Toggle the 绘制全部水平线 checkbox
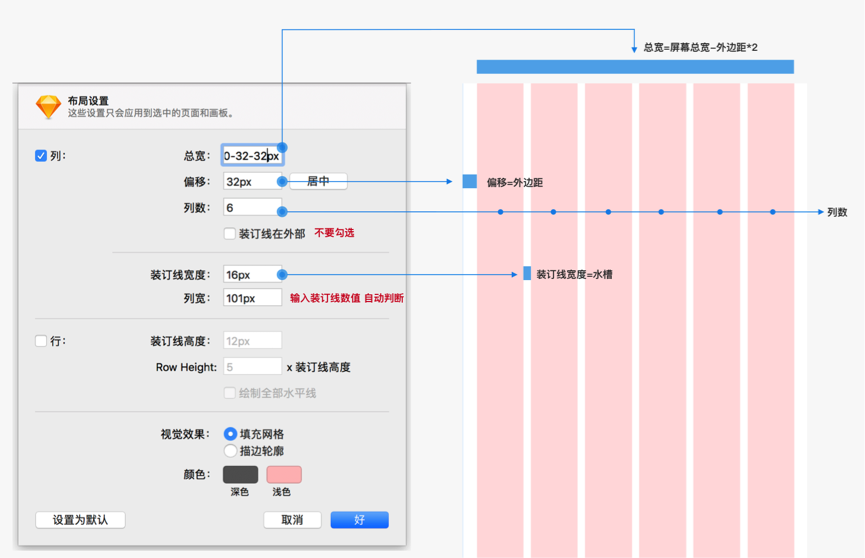 (x=229, y=393)
